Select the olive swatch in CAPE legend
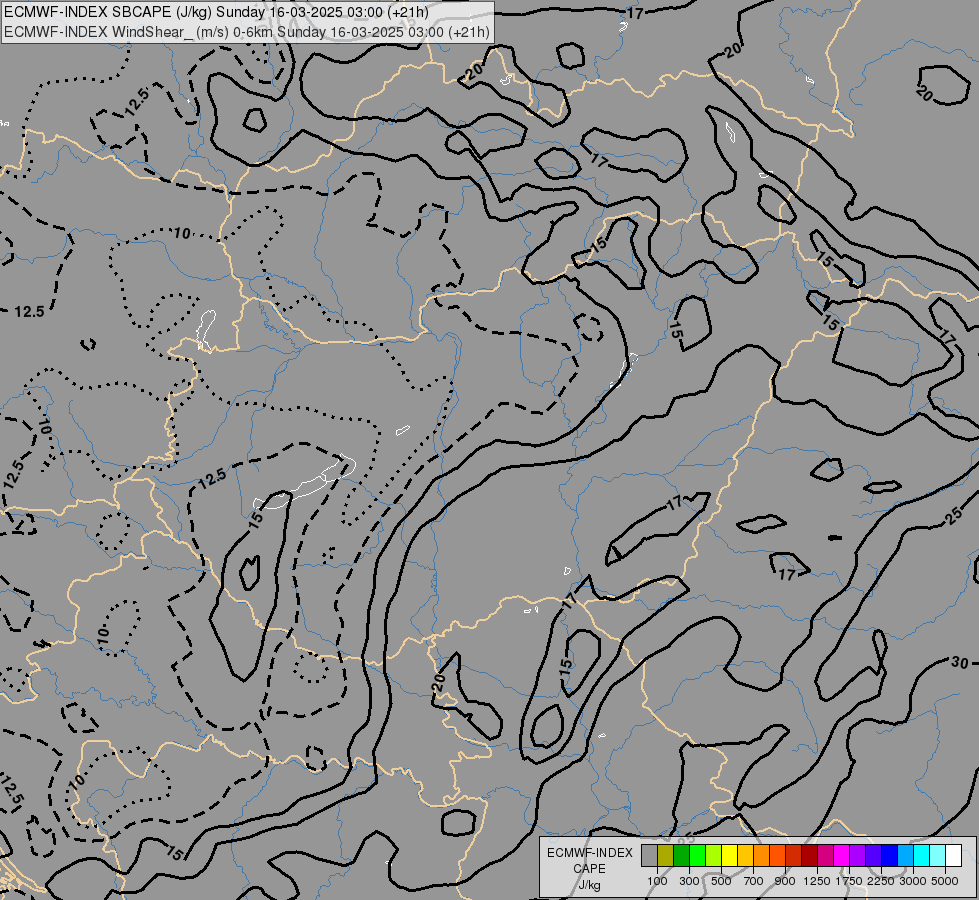 (666, 855)
